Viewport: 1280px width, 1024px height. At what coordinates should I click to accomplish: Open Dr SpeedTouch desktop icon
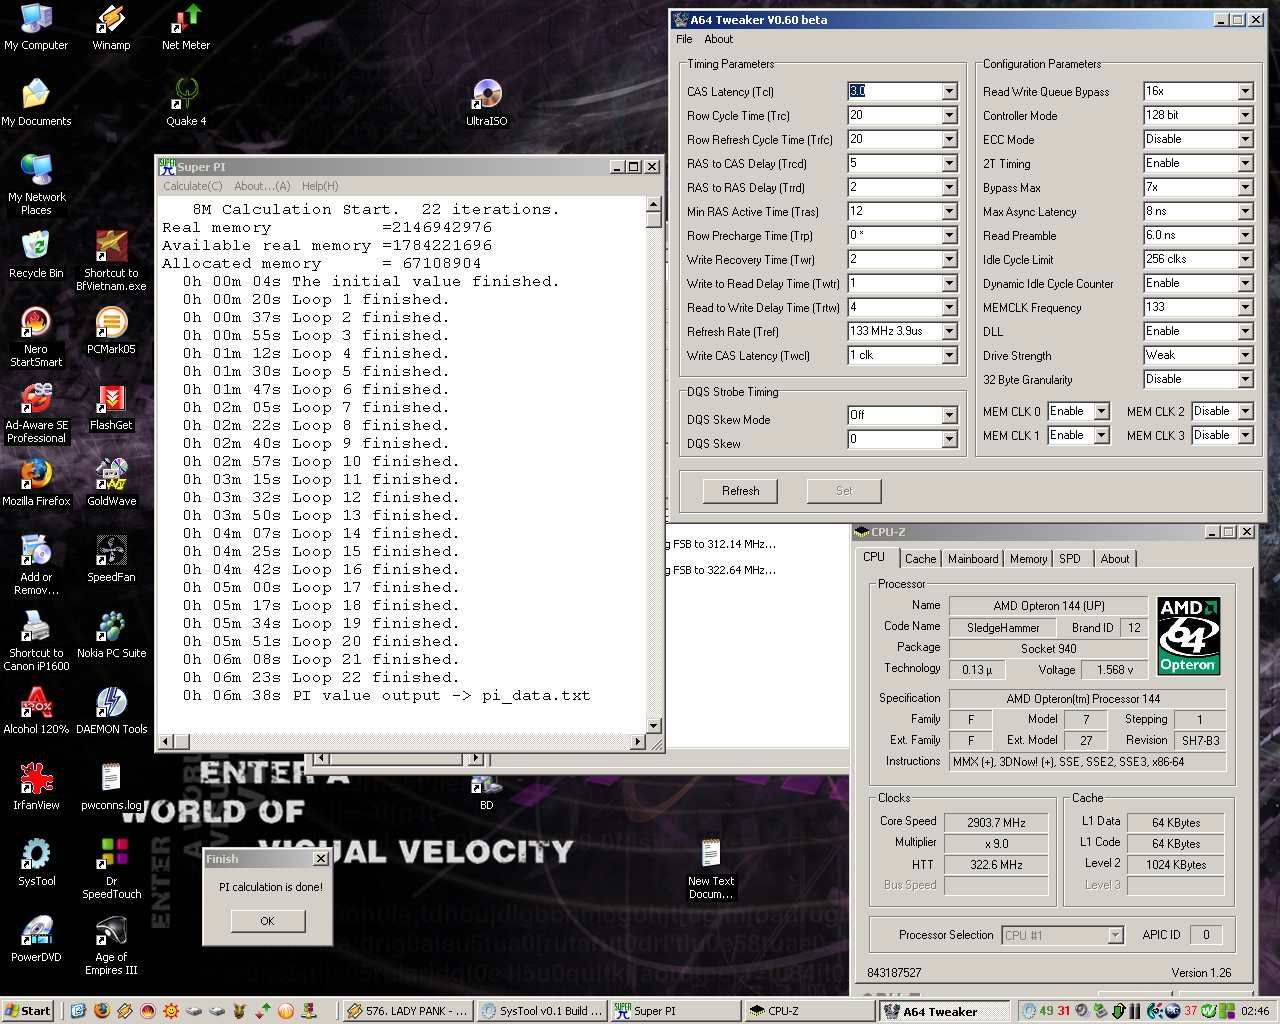pos(111,869)
